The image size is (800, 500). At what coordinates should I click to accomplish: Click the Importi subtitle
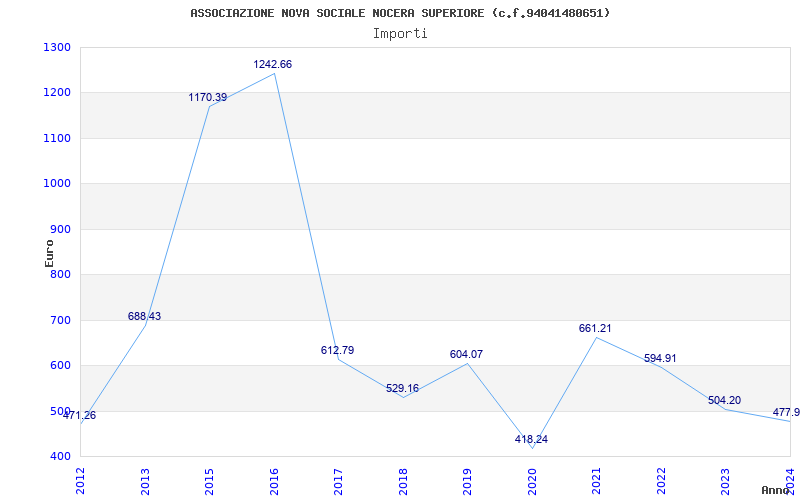coord(400,34)
